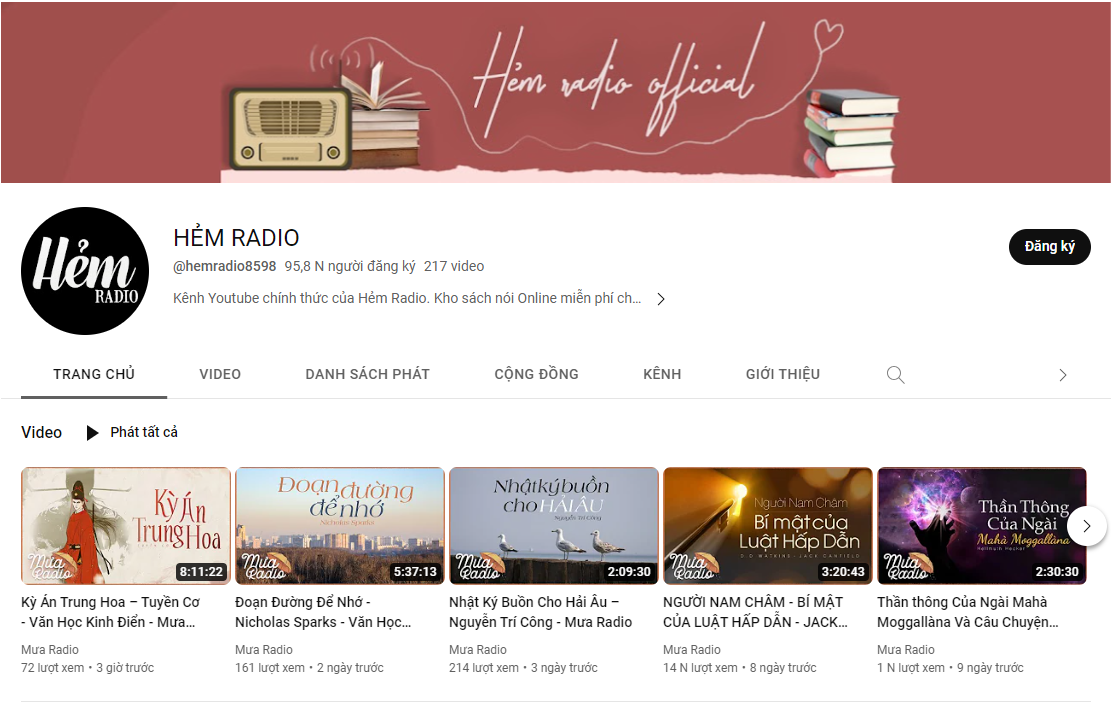The image size is (1112, 714).
Task: Click the 214 lượt xem • 3 ngày trước text
Action: (x=523, y=668)
